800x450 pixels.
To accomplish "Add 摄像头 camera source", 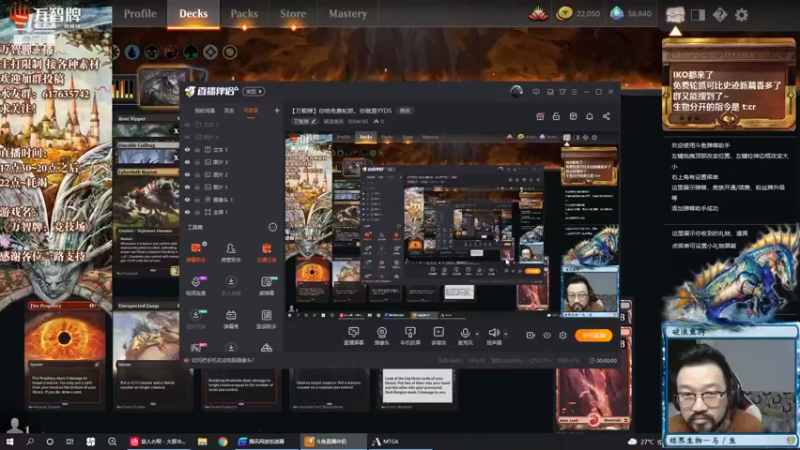I will (382, 336).
